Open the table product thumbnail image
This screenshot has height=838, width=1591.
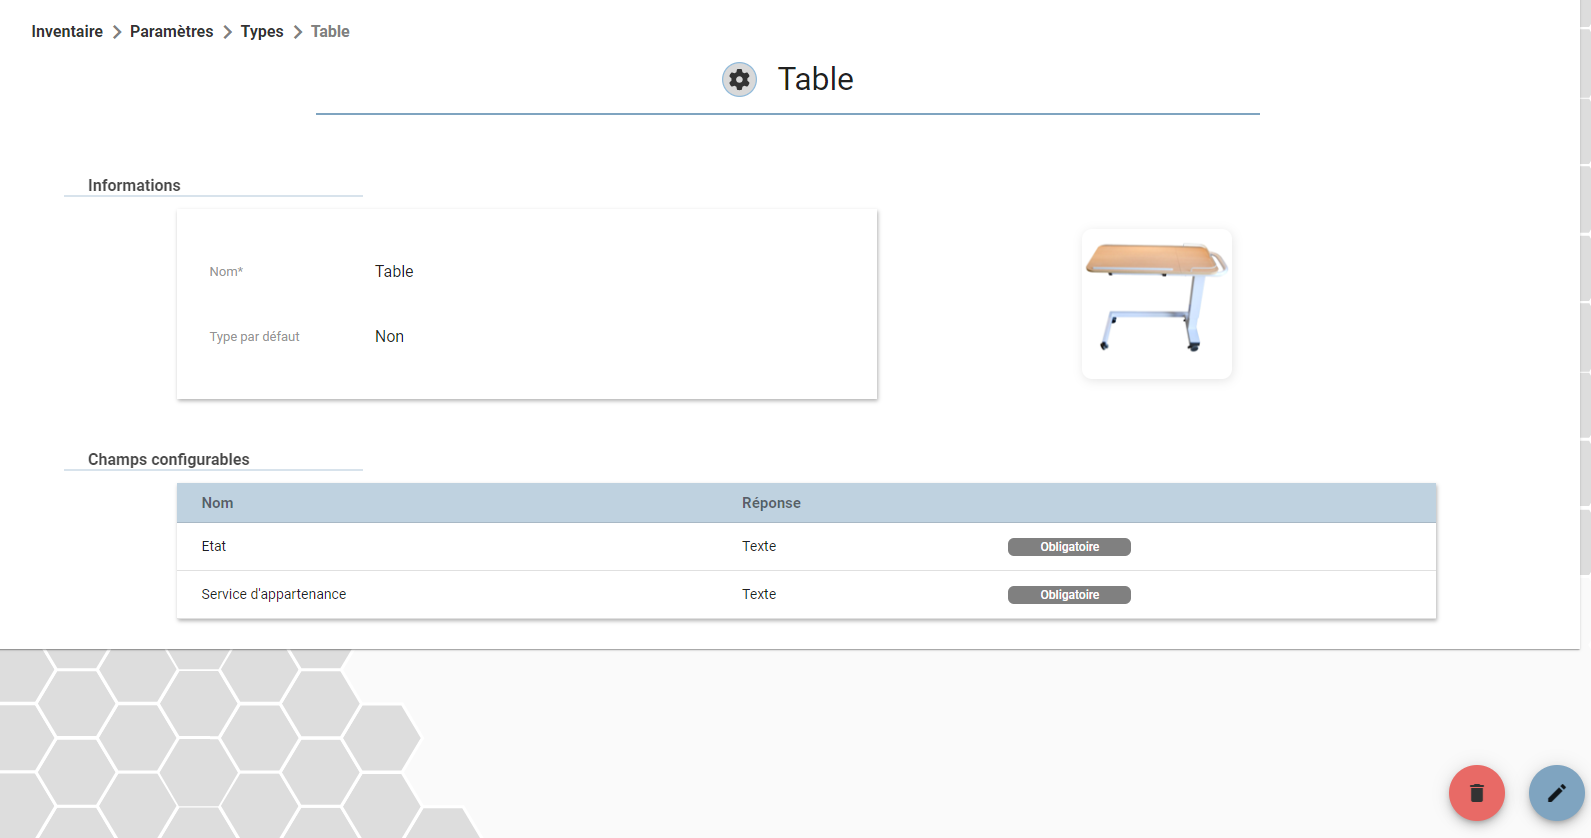pyautogui.click(x=1156, y=304)
